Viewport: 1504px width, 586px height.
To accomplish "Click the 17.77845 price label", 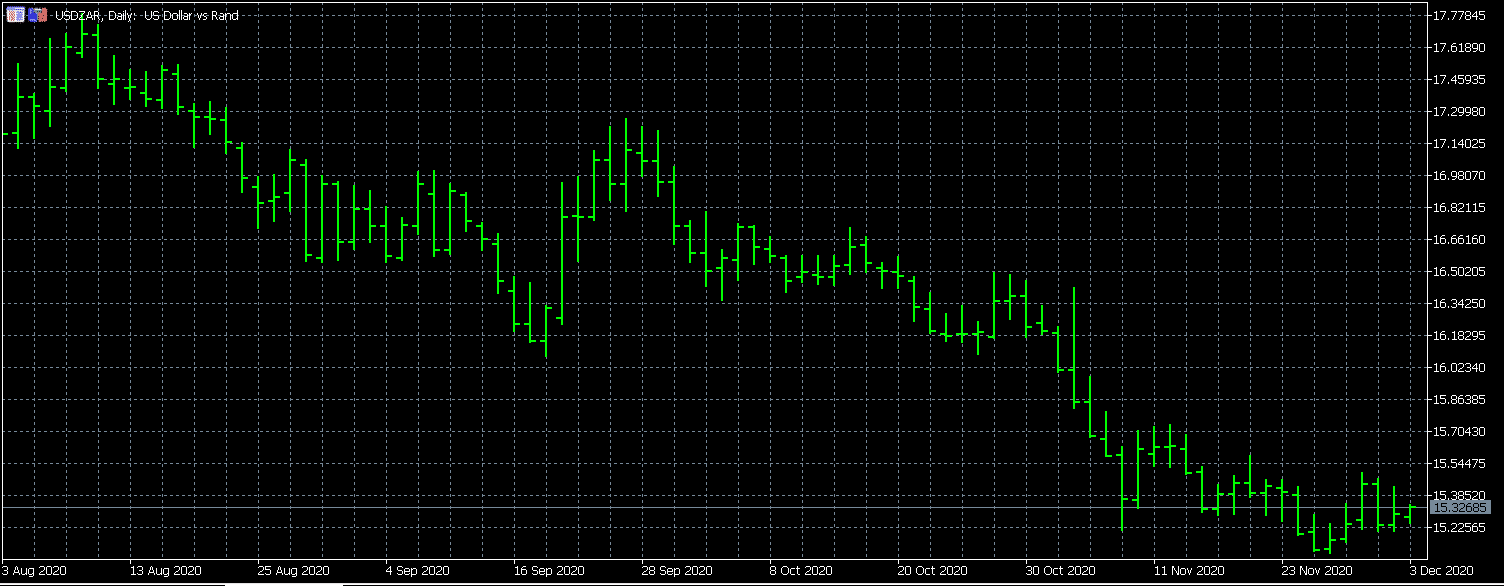I will tap(1458, 15).
